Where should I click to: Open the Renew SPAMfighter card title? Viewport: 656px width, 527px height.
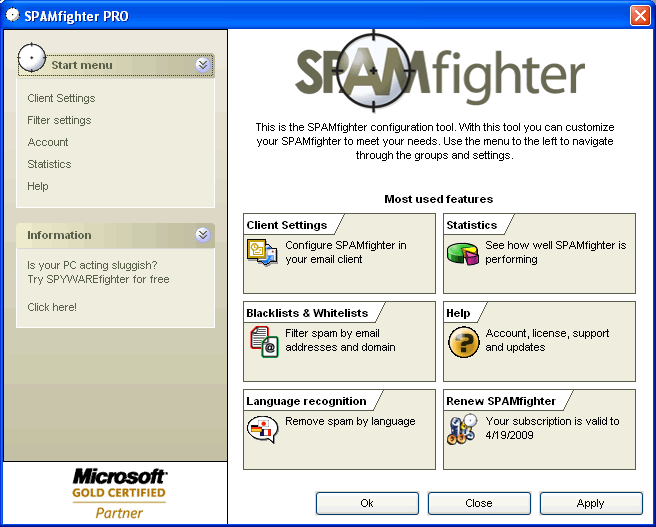(x=501, y=401)
